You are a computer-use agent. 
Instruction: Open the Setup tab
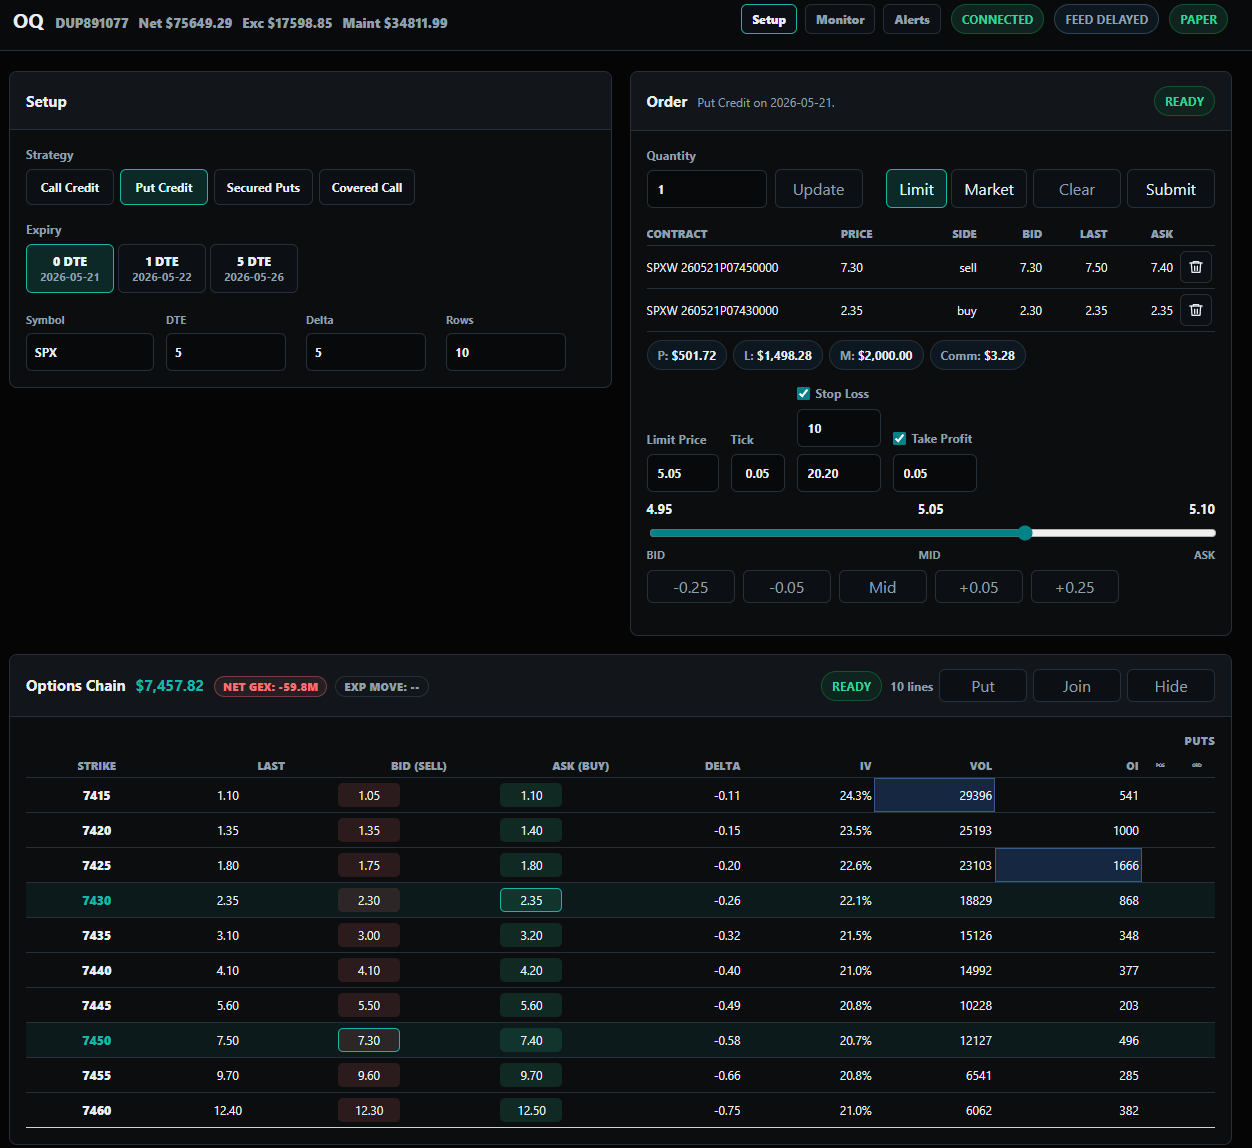coord(769,19)
